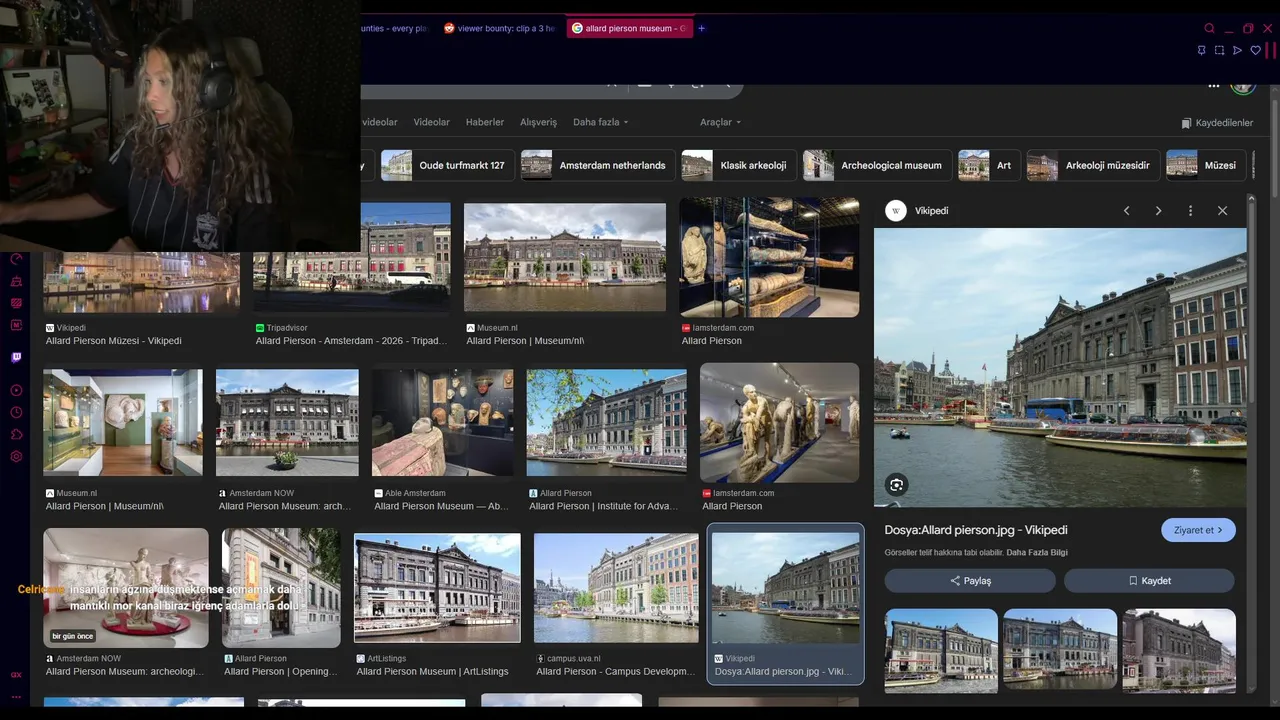Screen dimensions: 1280x720
Task: Open the 'Allard Pierson | Museum/nl\' building thumbnail
Action: click(565, 257)
